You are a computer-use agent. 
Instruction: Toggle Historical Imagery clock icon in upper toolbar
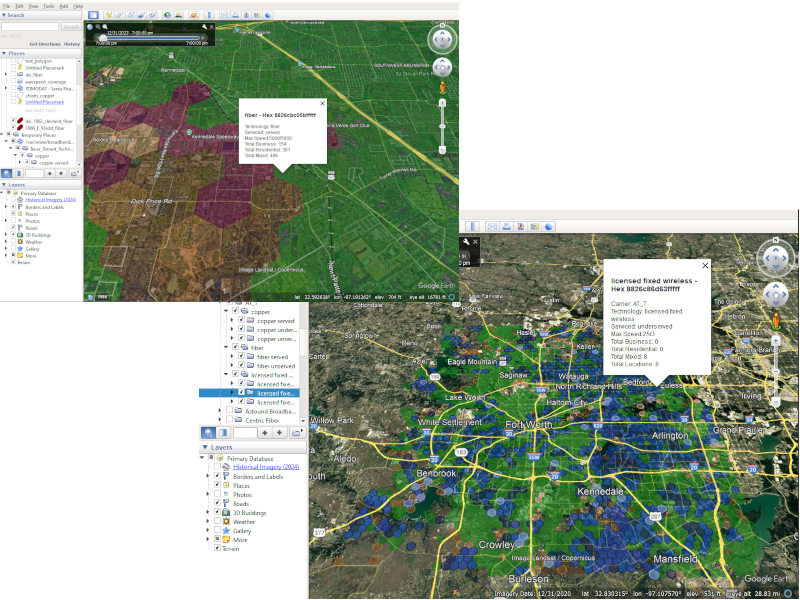click(167, 15)
